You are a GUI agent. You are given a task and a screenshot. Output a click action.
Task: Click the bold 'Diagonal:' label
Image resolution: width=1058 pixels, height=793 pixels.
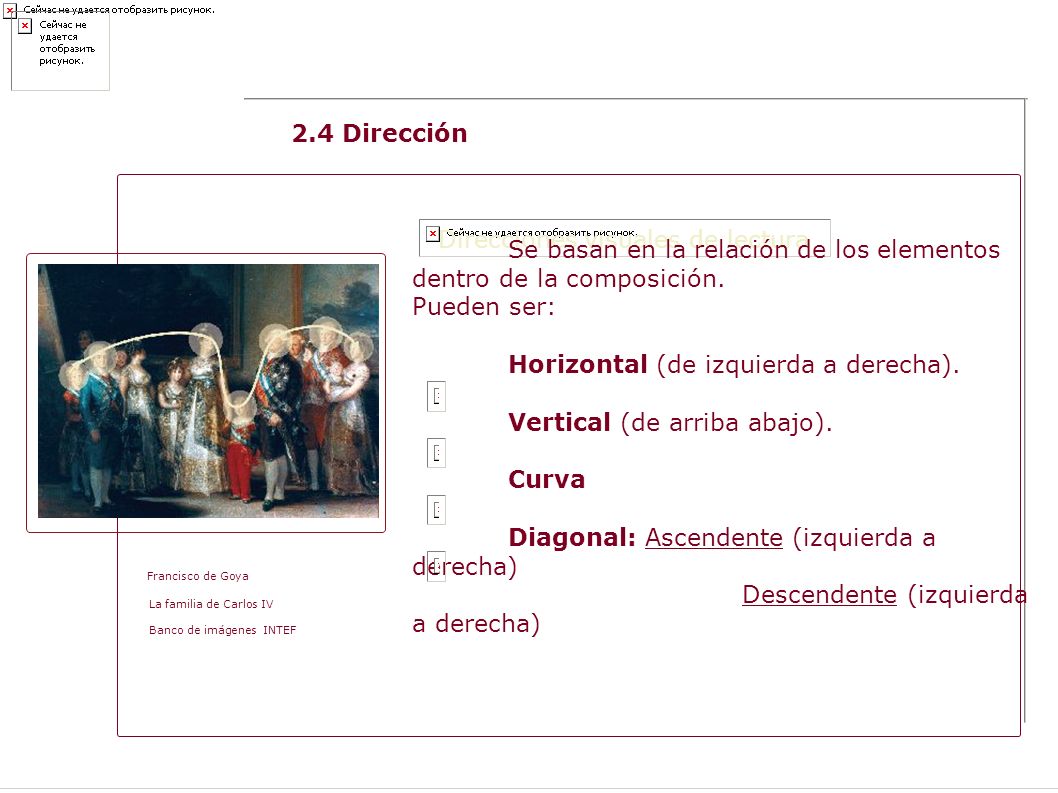[572, 538]
